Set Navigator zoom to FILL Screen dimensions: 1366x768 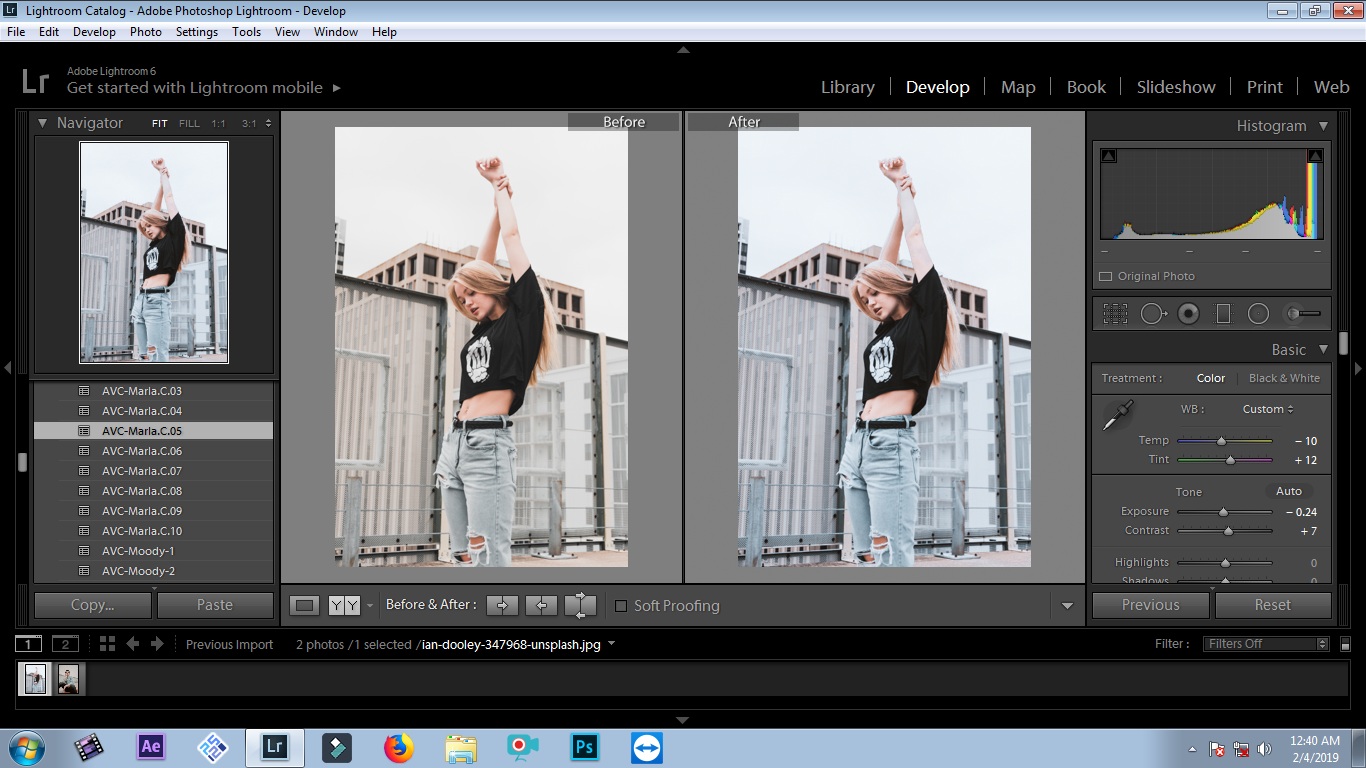[189, 124]
